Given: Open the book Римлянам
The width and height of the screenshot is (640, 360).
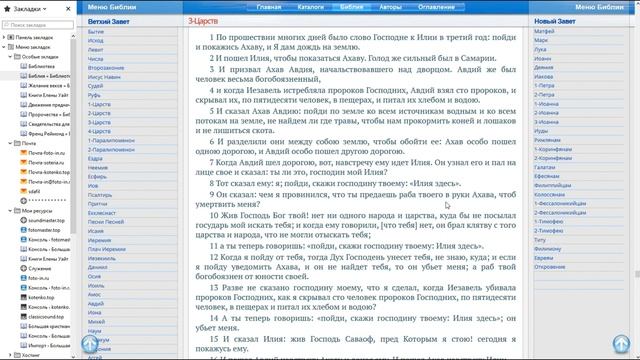Looking at the screenshot, I should pyautogui.click(x=547, y=140).
